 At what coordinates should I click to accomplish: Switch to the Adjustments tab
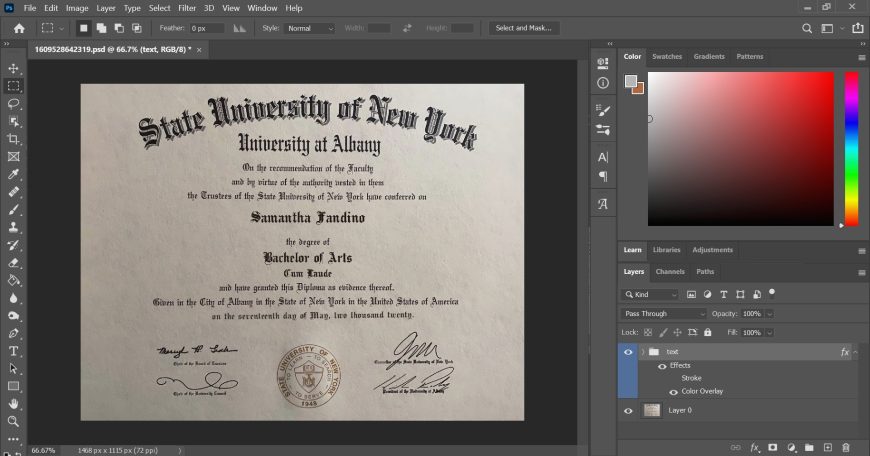(x=712, y=250)
